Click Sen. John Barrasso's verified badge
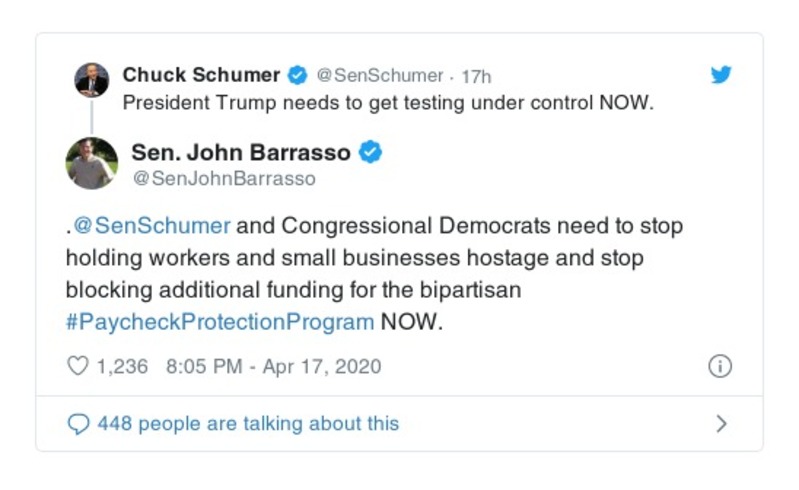The width and height of the screenshot is (799, 490). [x=372, y=153]
